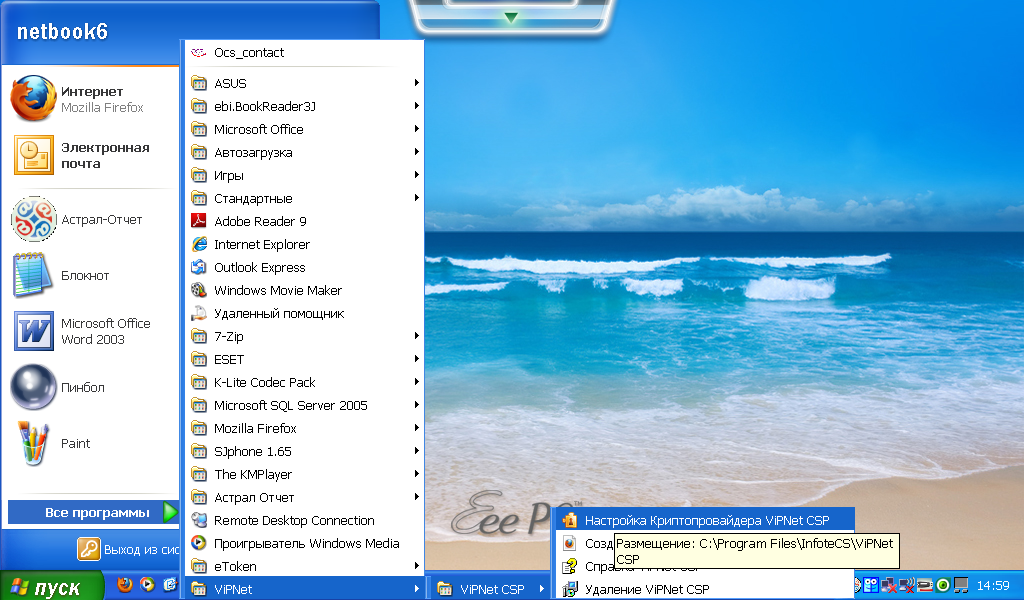Expand The KMPlayer folder

tap(304, 474)
